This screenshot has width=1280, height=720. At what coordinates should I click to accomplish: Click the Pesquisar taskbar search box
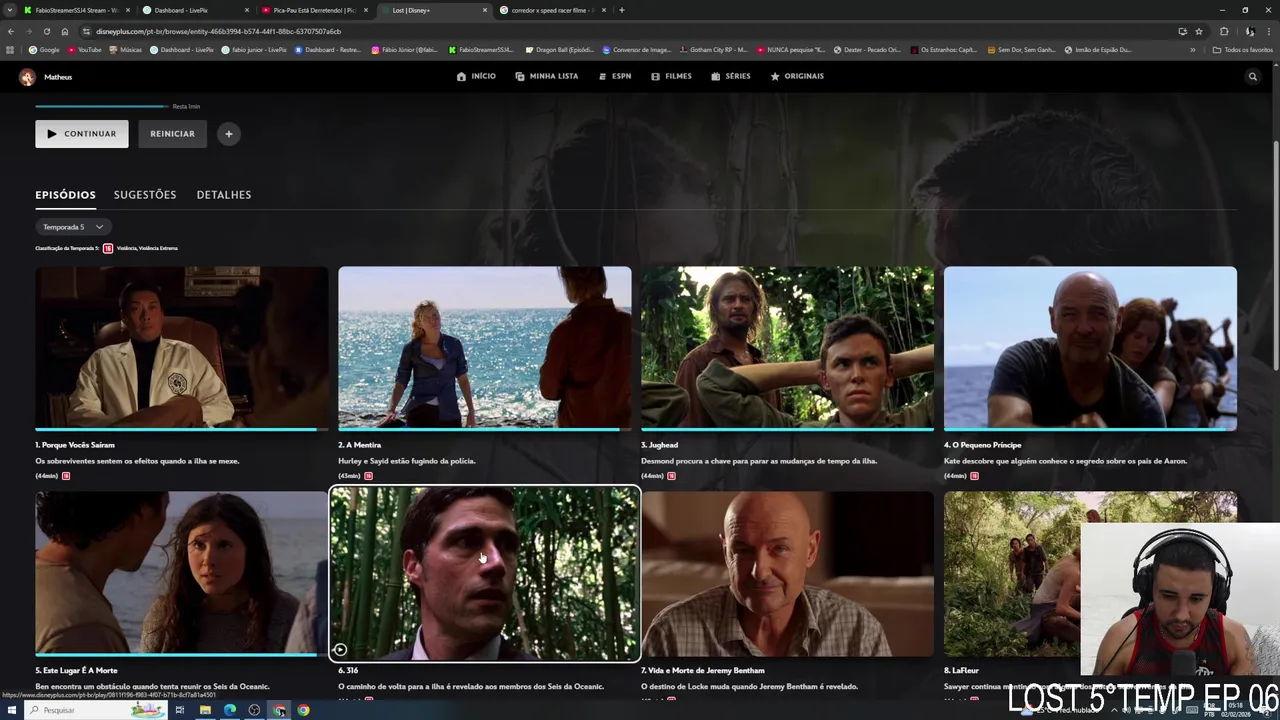click(95, 710)
